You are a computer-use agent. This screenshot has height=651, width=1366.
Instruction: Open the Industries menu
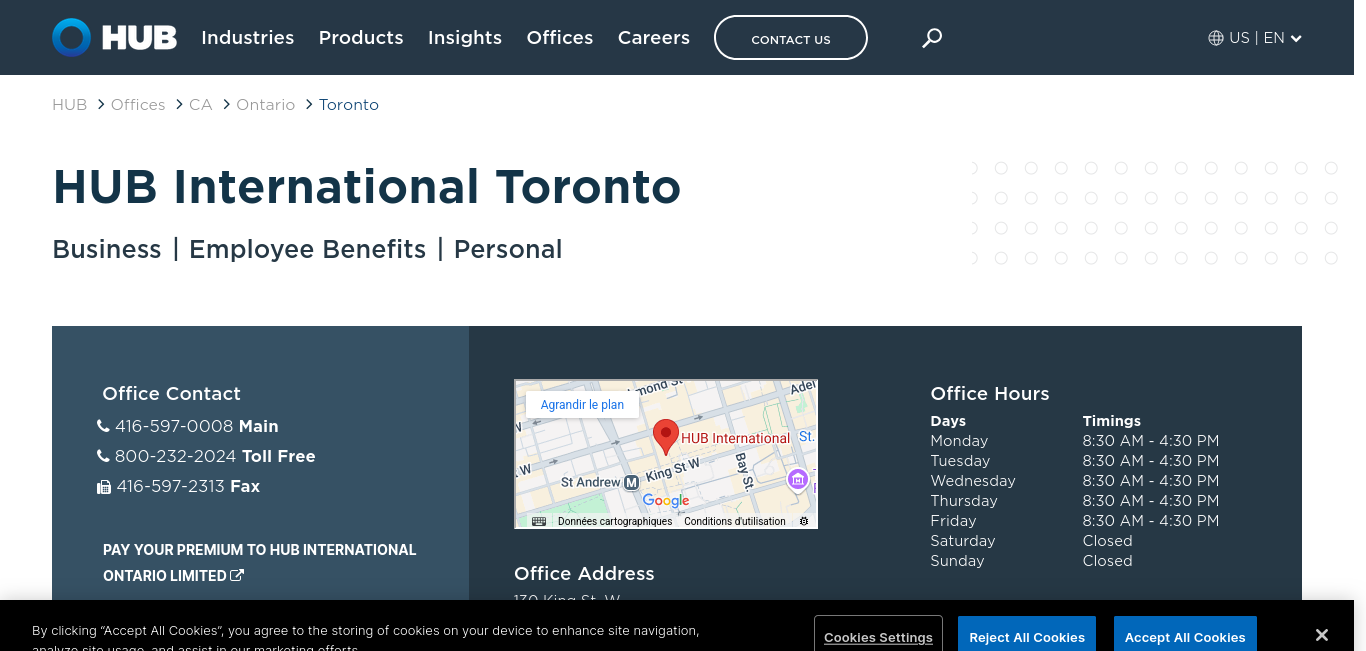tap(248, 38)
